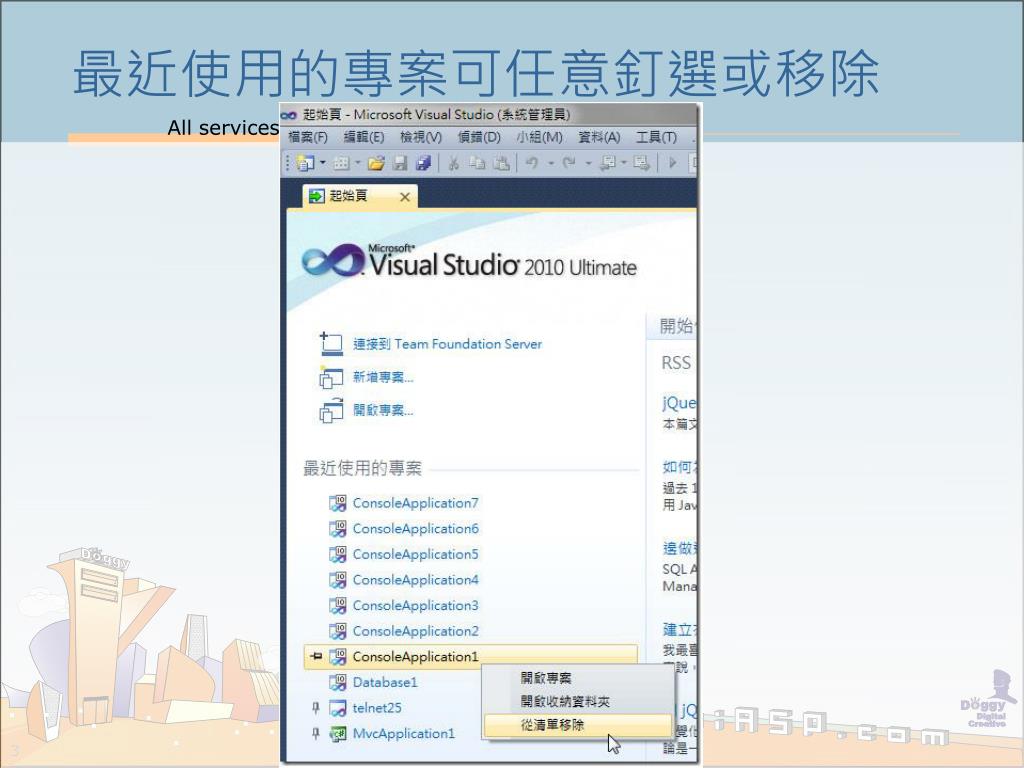Click the 新增專案... link
Screen dimensions: 1024x768
(x=383, y=377)
